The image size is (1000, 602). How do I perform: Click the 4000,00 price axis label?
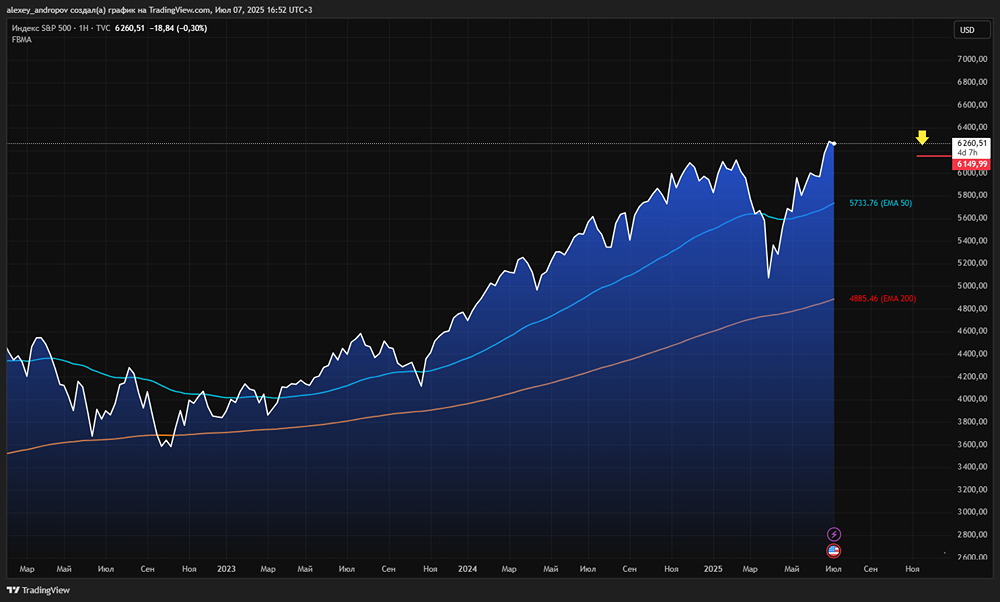click(973, 399)
